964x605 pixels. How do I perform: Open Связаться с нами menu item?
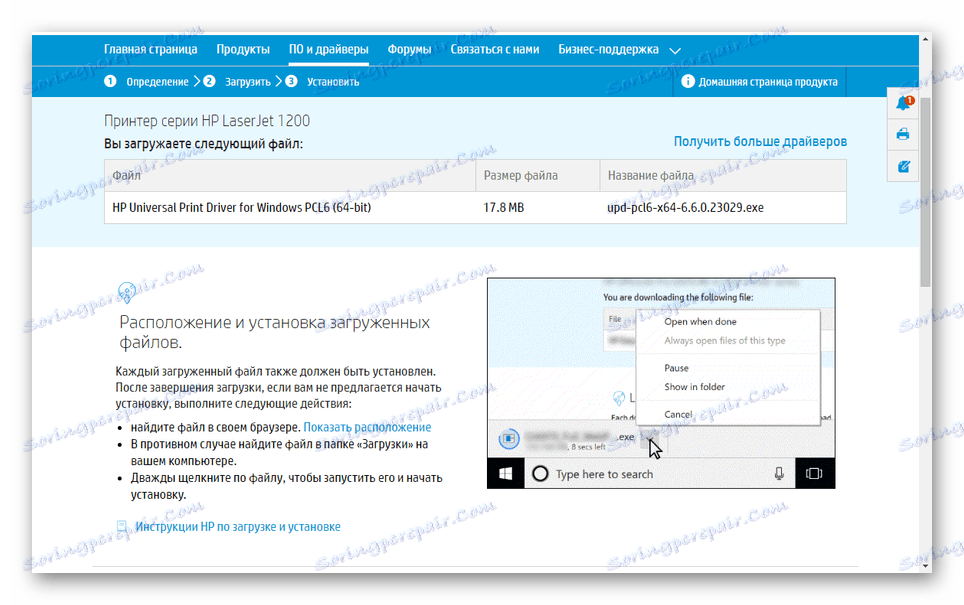[x=495, y=49]
